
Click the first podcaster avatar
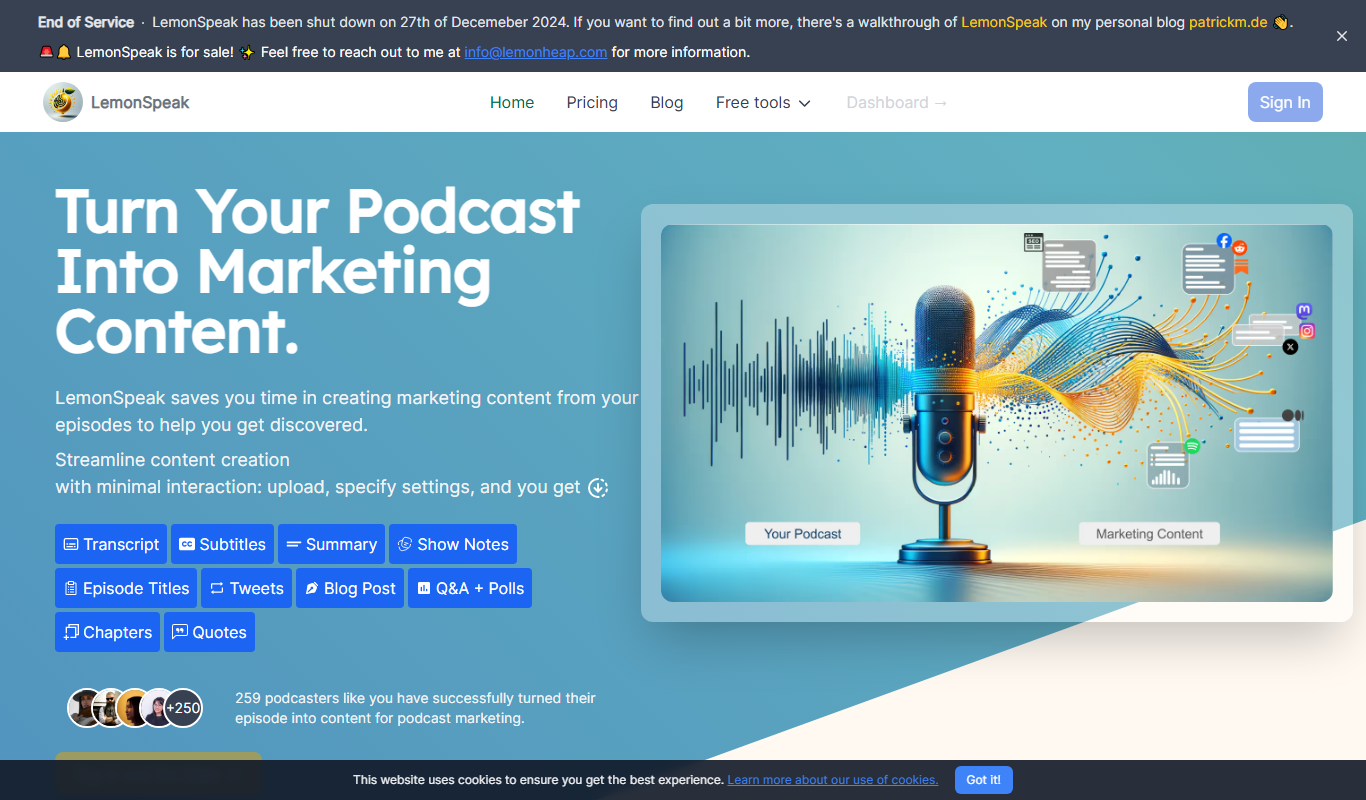[x=86, y=708]
